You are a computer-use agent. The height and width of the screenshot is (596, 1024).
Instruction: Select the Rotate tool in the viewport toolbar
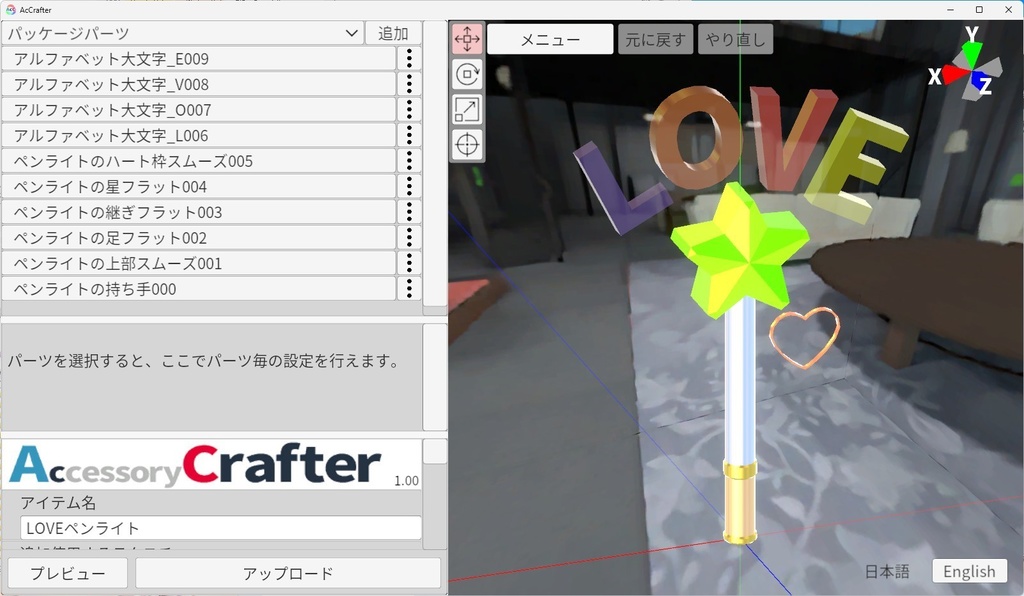467,74
